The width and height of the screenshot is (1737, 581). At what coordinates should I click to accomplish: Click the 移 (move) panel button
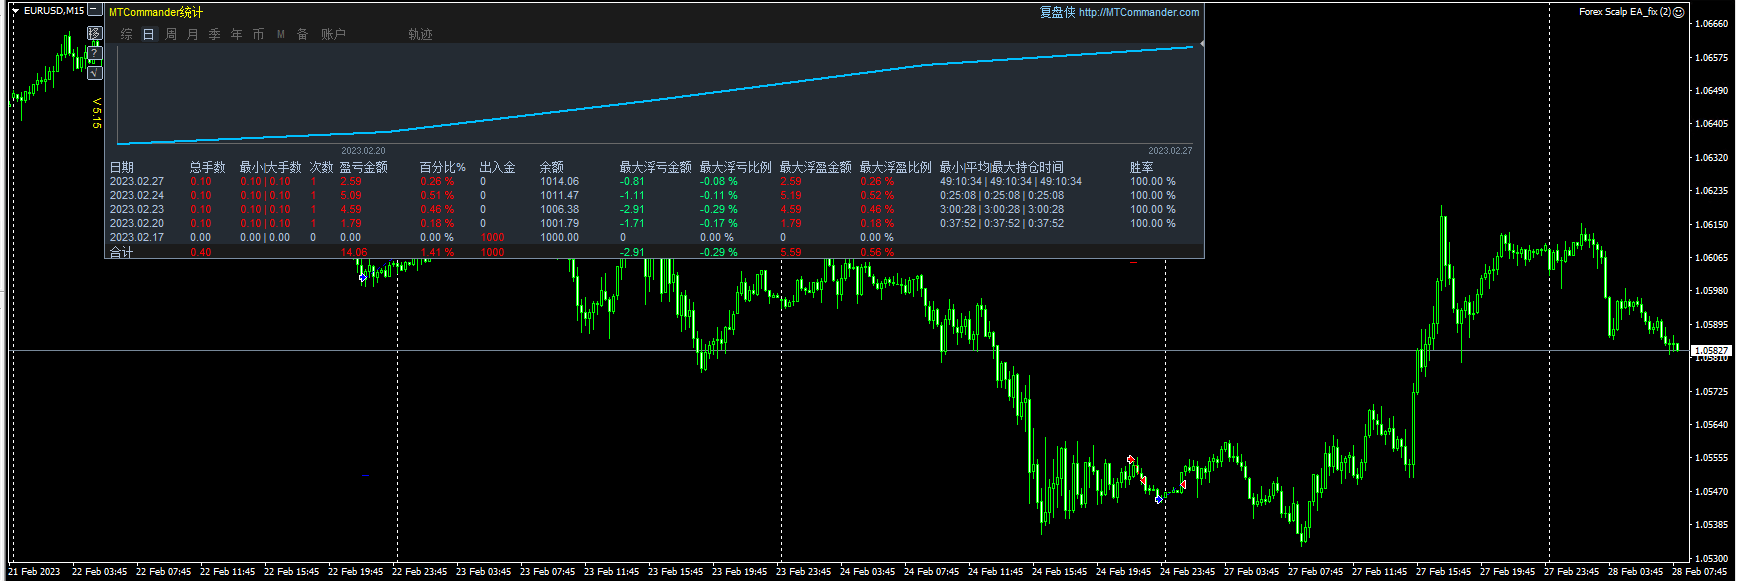click(x=95, y=33)
